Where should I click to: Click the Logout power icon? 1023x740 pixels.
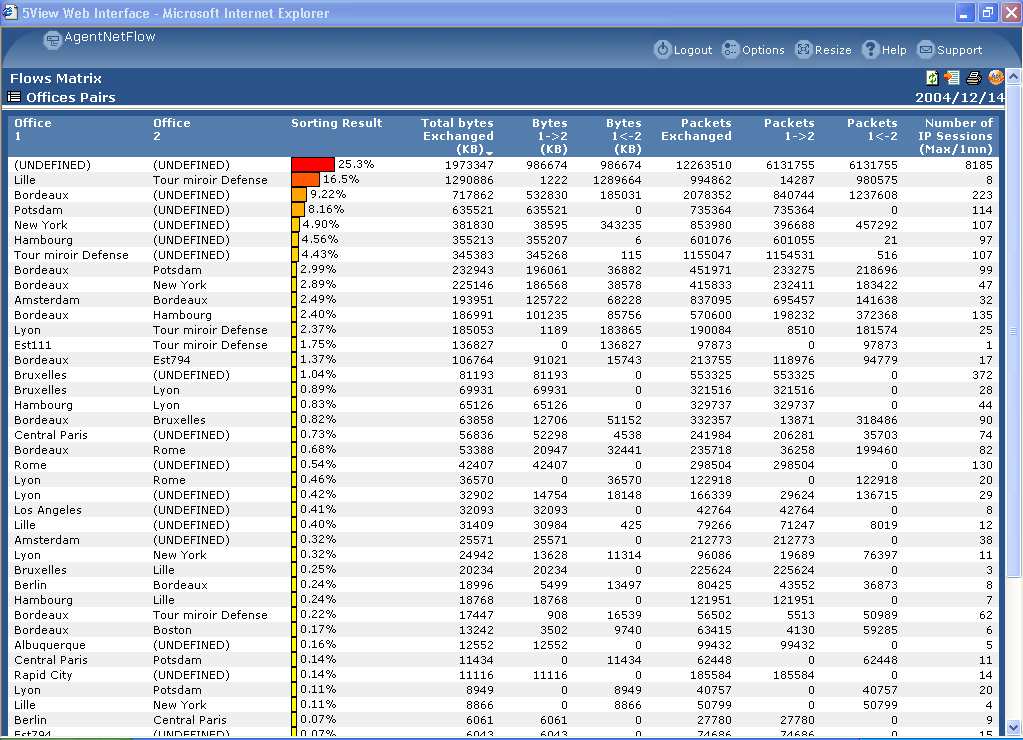click(x=662, y=50)
